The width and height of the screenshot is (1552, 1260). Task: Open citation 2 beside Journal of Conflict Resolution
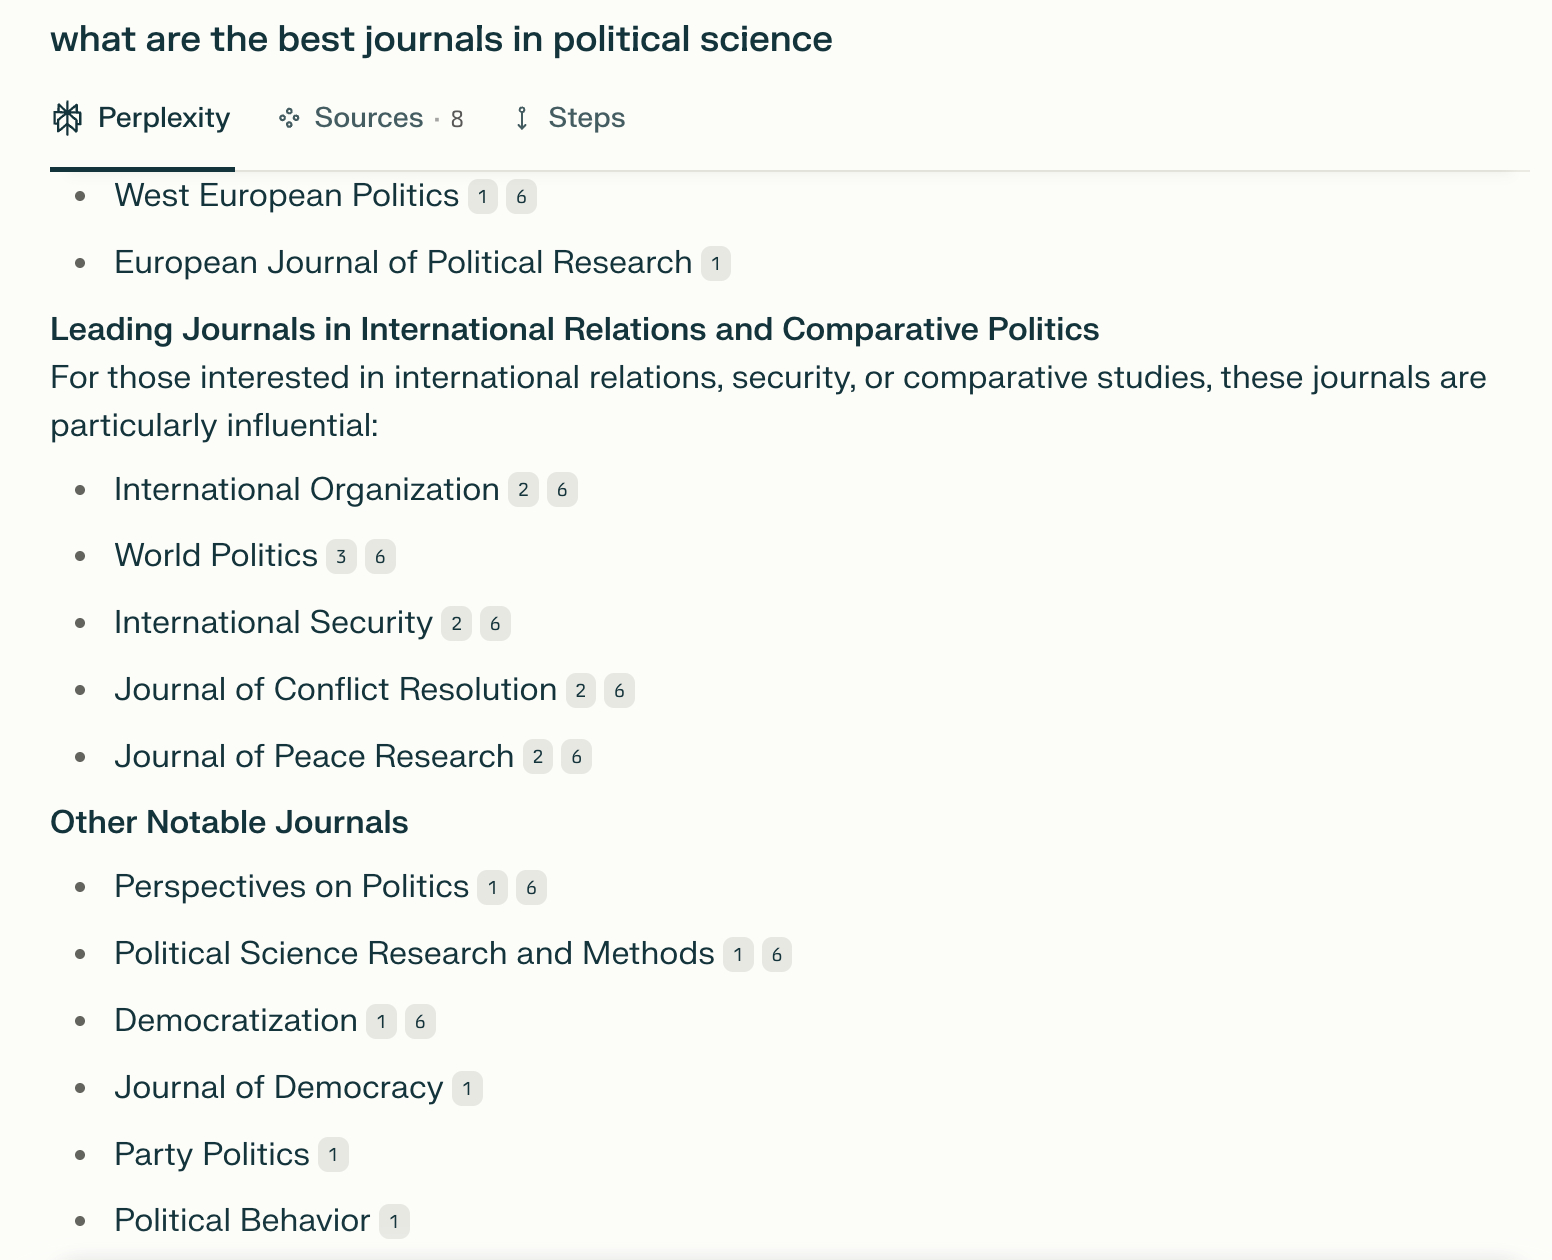click(x=581, y=691)
